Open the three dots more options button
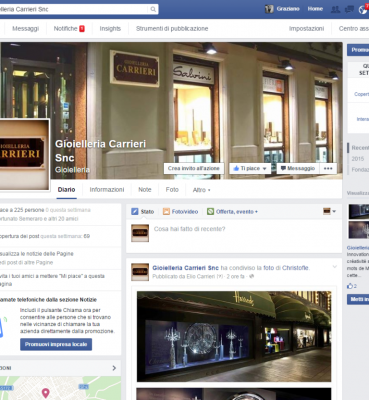This screenshot has width=369, height=400. tap(328, 168)
